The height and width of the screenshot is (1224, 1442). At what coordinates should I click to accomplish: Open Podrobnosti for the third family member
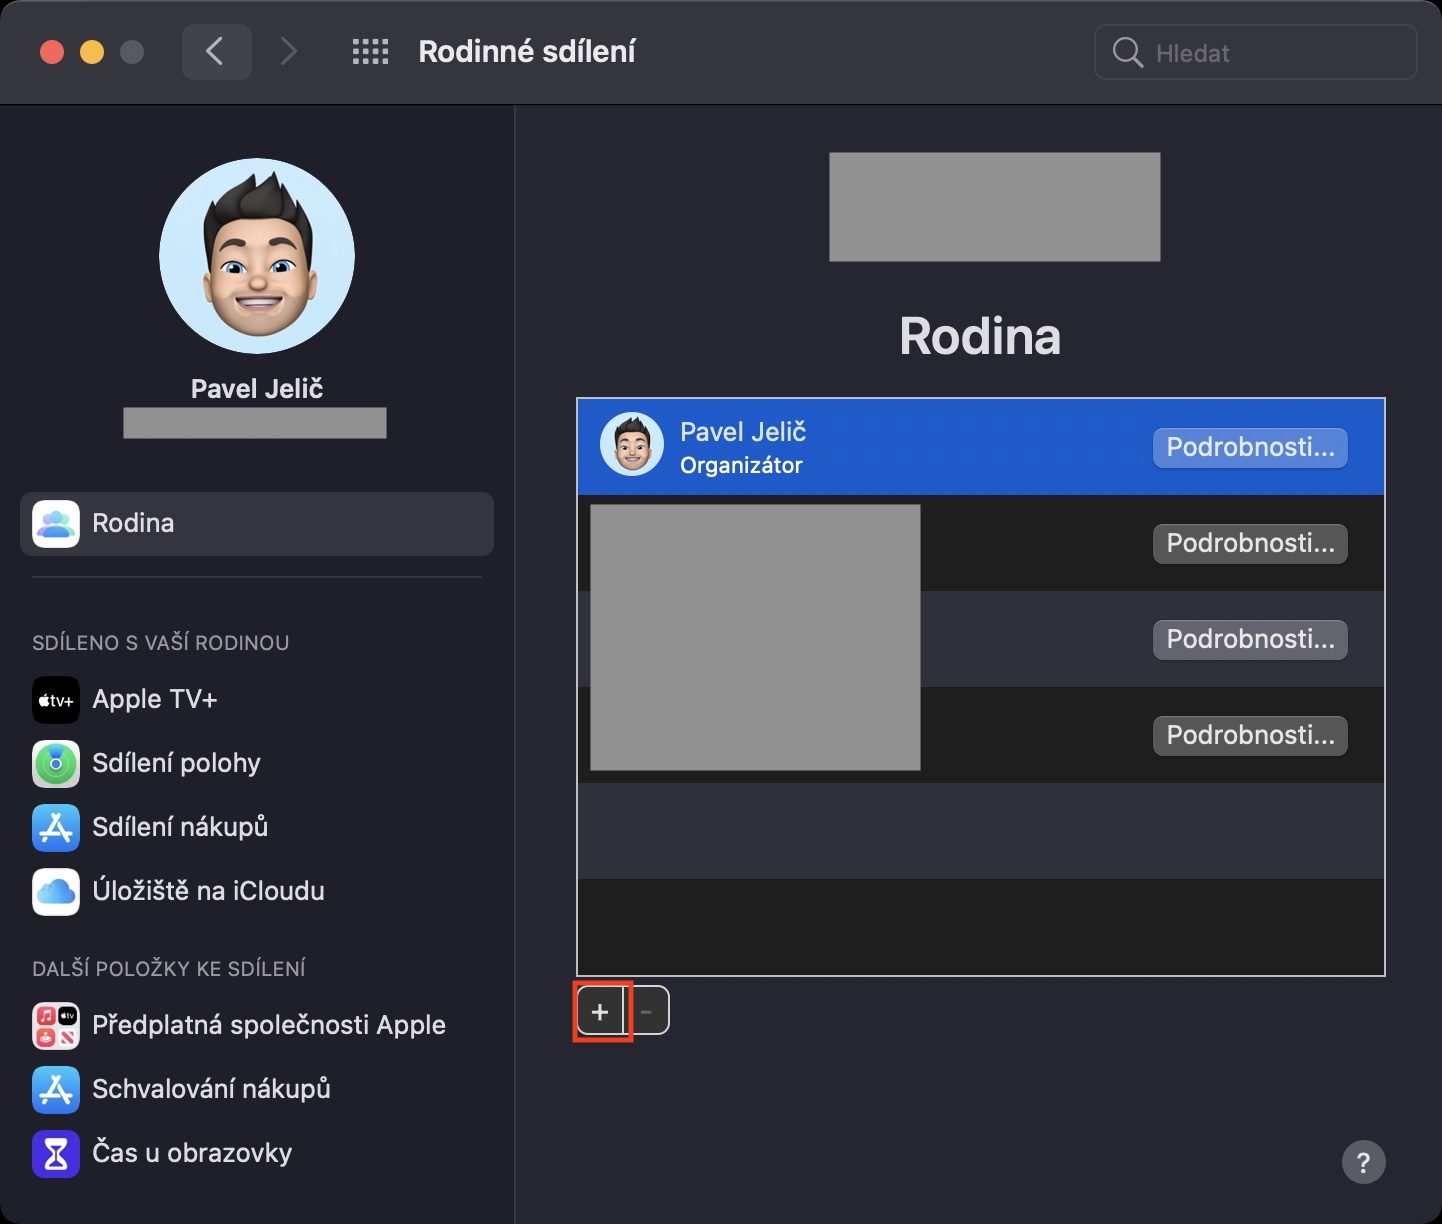point(1250,640)
